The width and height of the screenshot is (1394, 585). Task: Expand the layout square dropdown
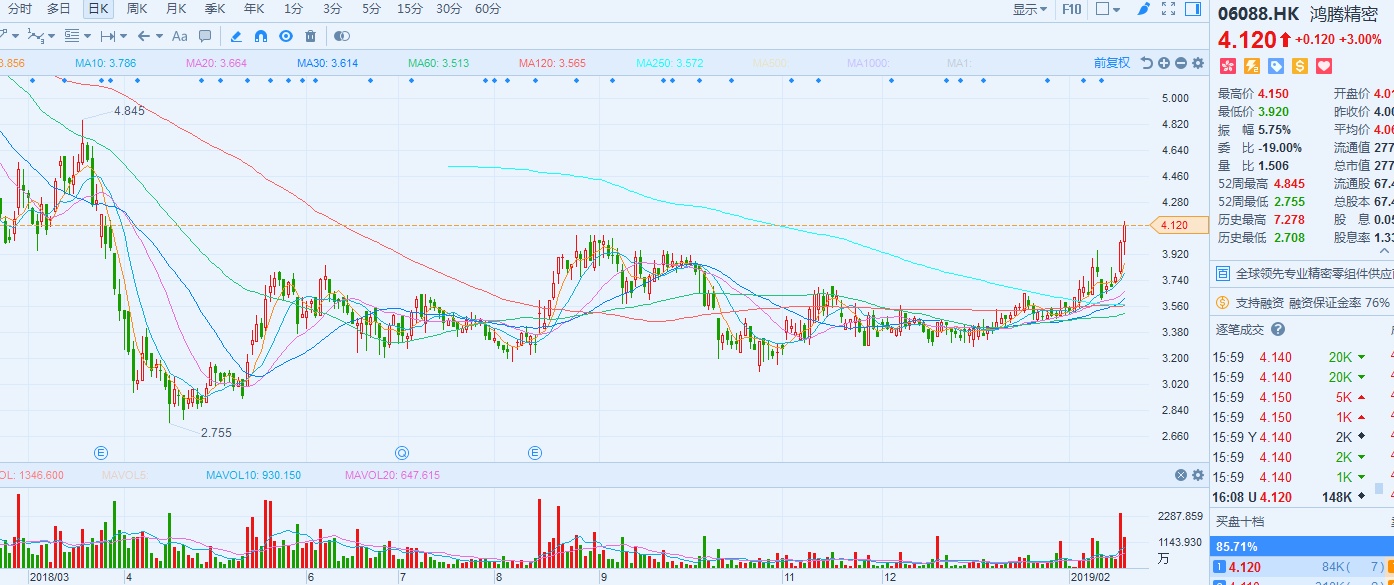coord(1107,9)
